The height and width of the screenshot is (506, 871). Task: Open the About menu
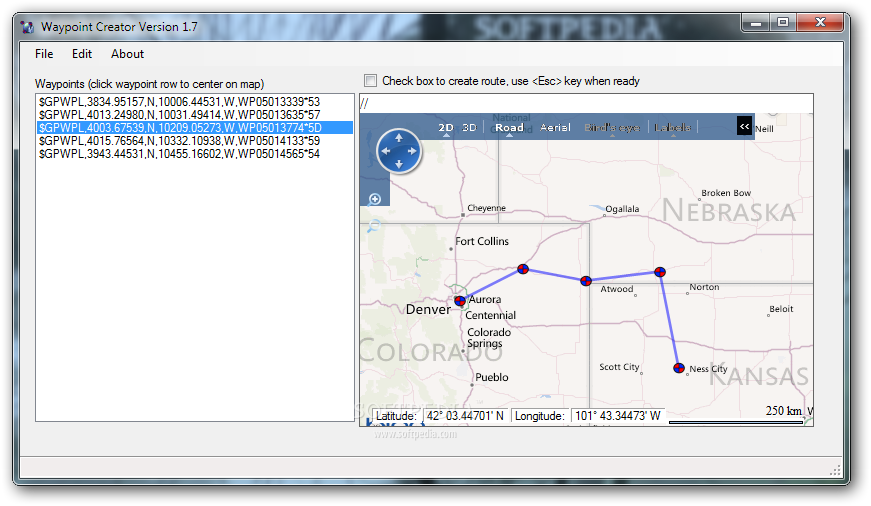tap(127, 54)
